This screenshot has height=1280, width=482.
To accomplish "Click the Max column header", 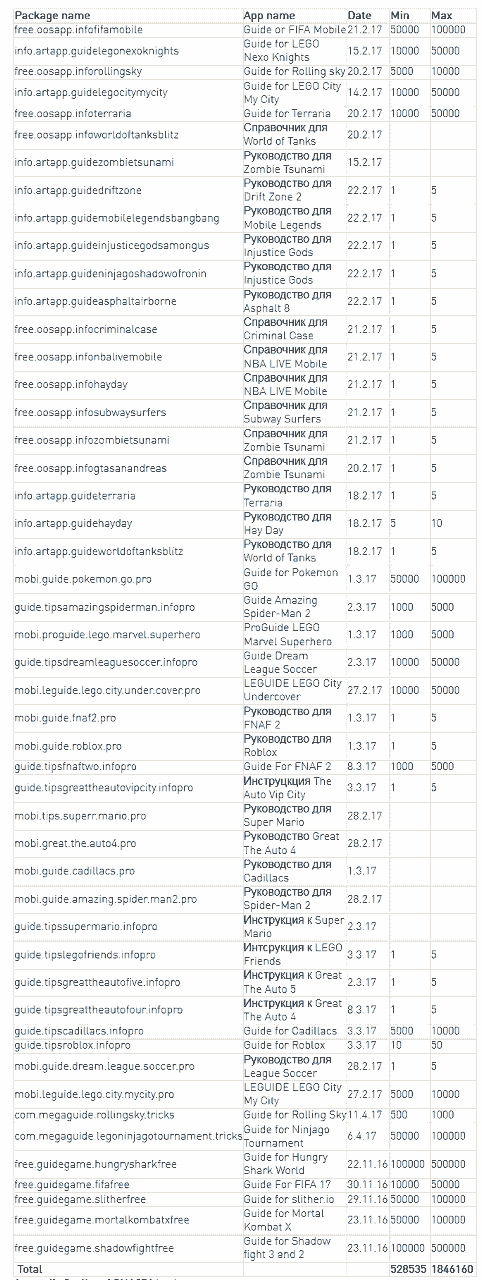I will coord(441,16).
